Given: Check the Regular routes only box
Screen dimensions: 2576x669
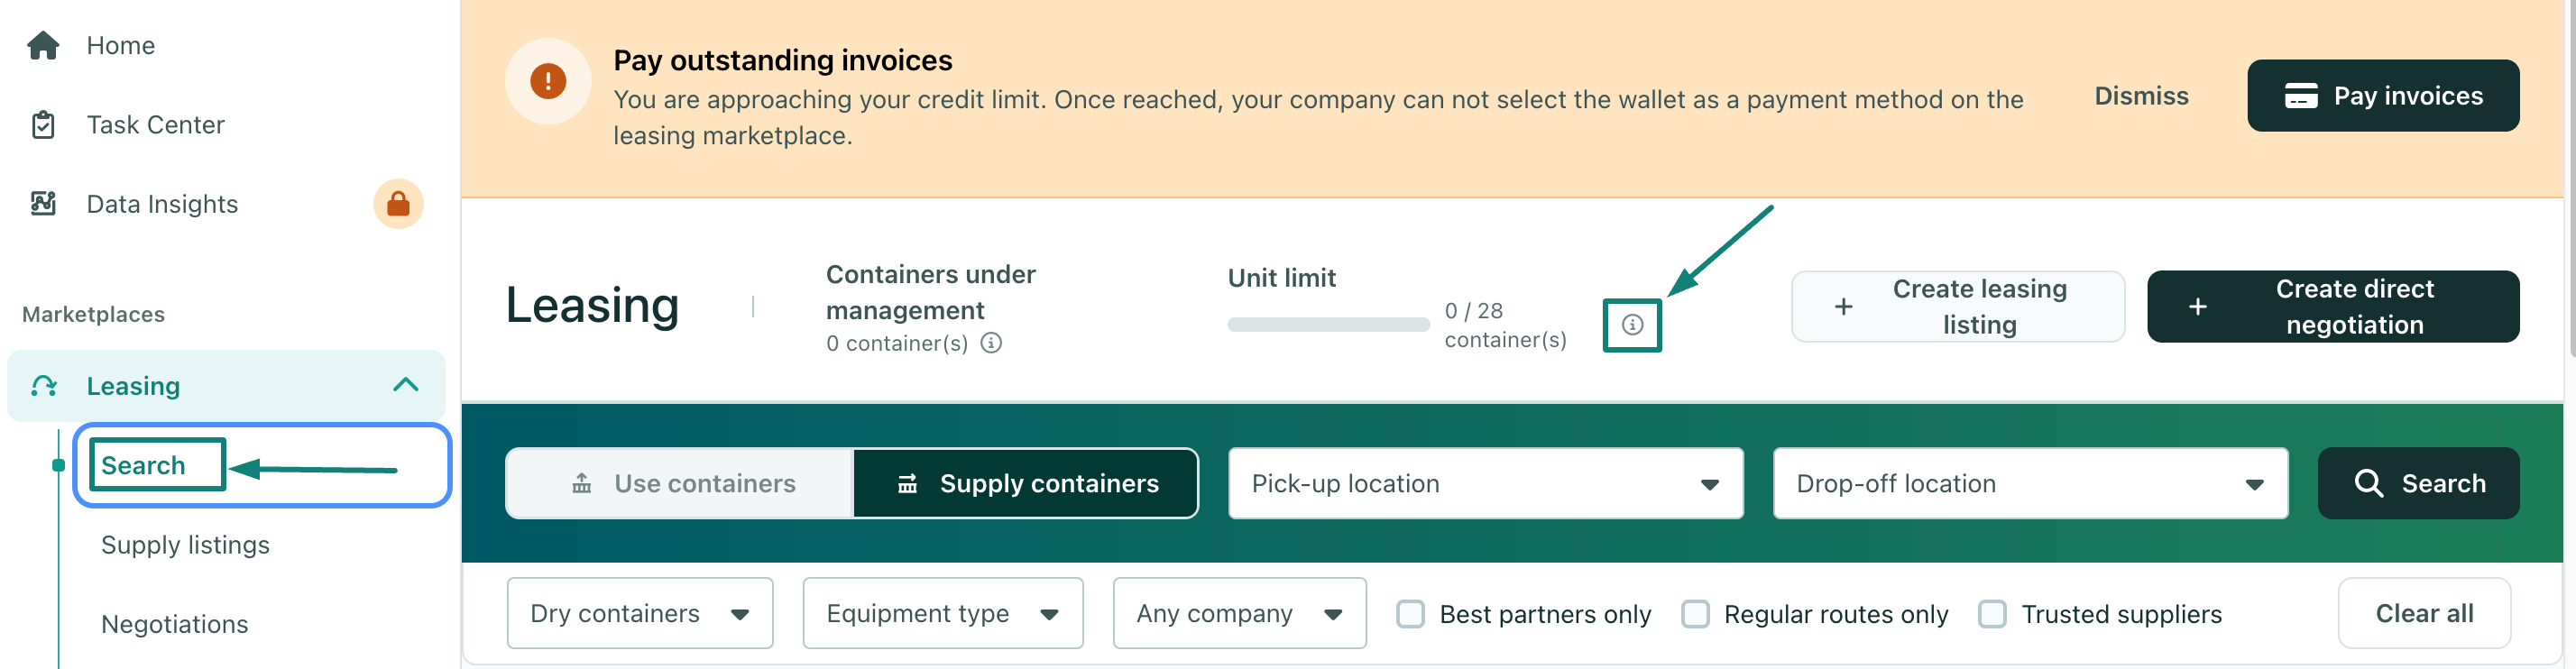Looking at the screenshot, I should (1695, 613).
